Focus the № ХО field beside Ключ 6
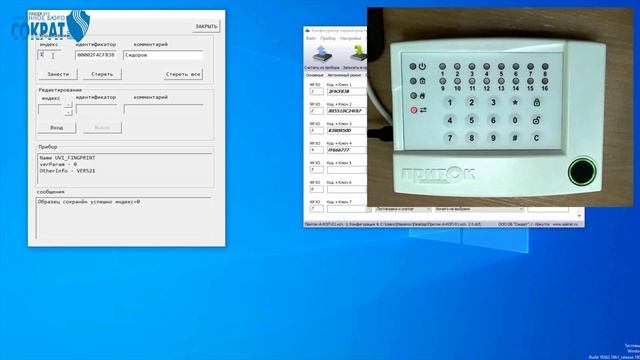 click(x=316, y=189)
